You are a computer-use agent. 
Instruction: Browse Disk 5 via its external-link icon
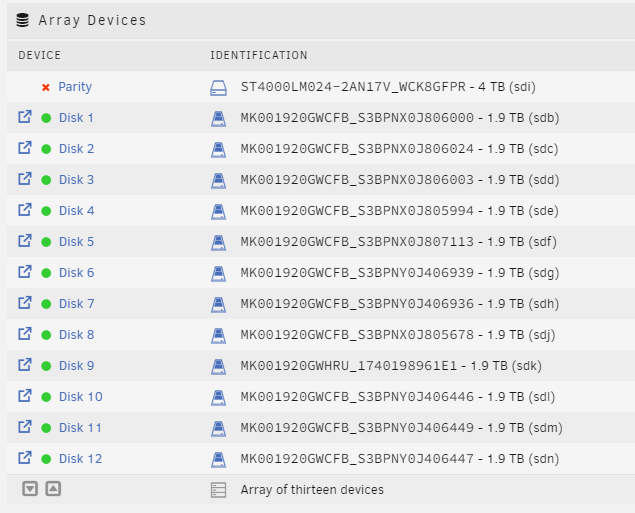25,241
